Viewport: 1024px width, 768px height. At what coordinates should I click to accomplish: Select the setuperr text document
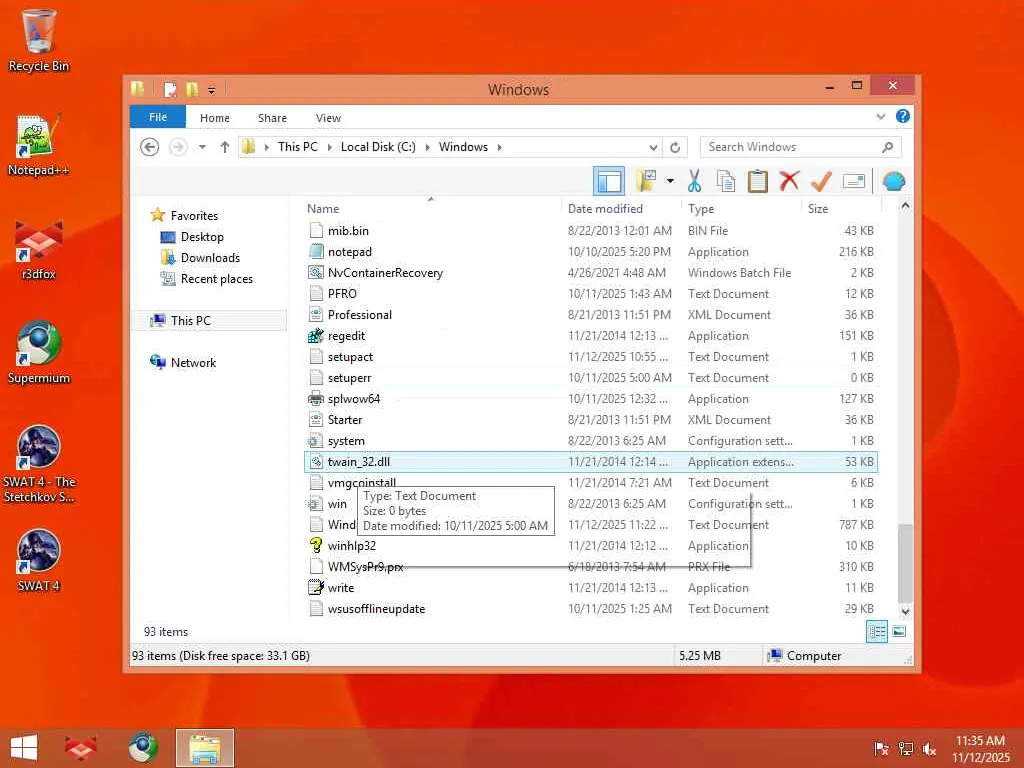349,377
